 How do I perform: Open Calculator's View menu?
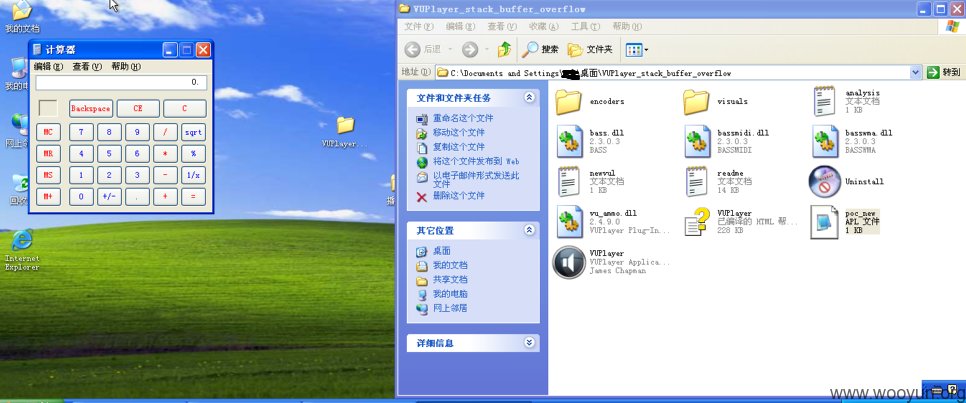(x=87, y=67)
